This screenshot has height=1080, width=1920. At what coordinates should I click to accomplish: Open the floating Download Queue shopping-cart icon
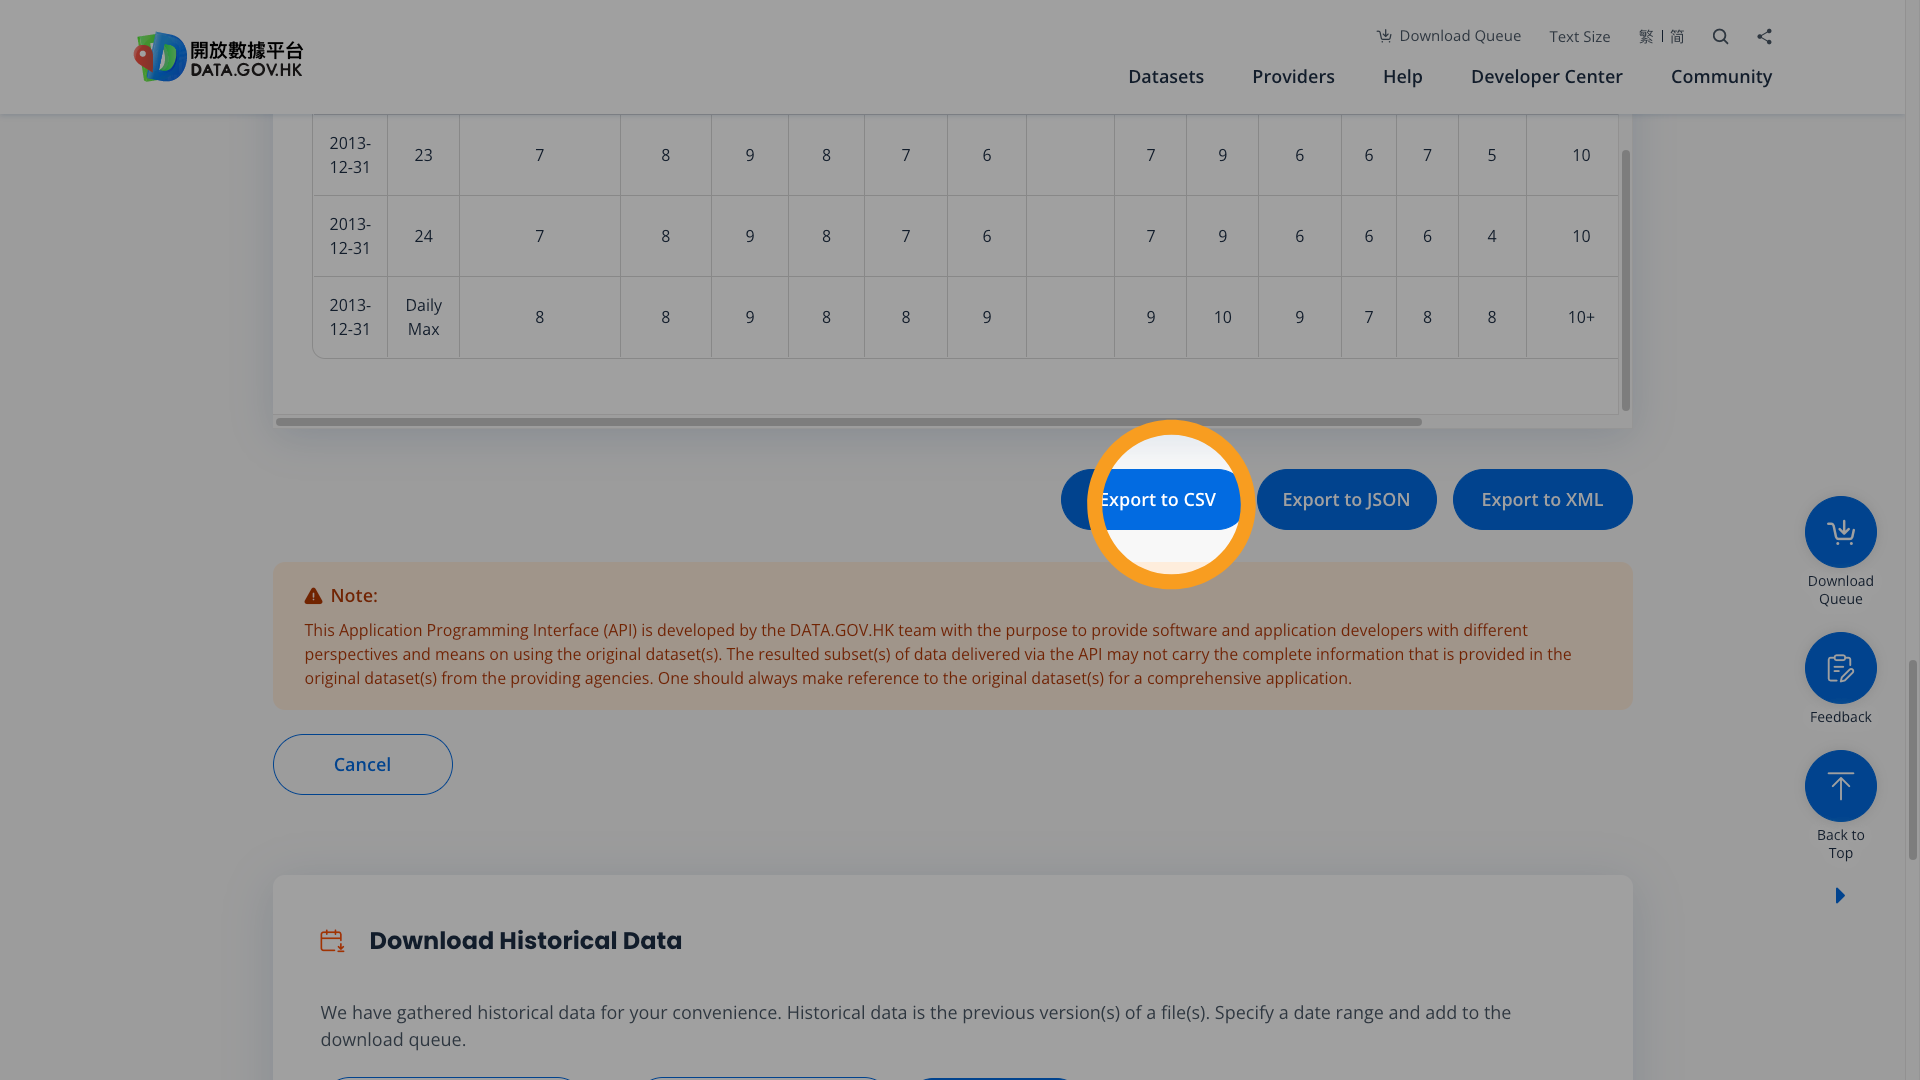pos(1840,531)
